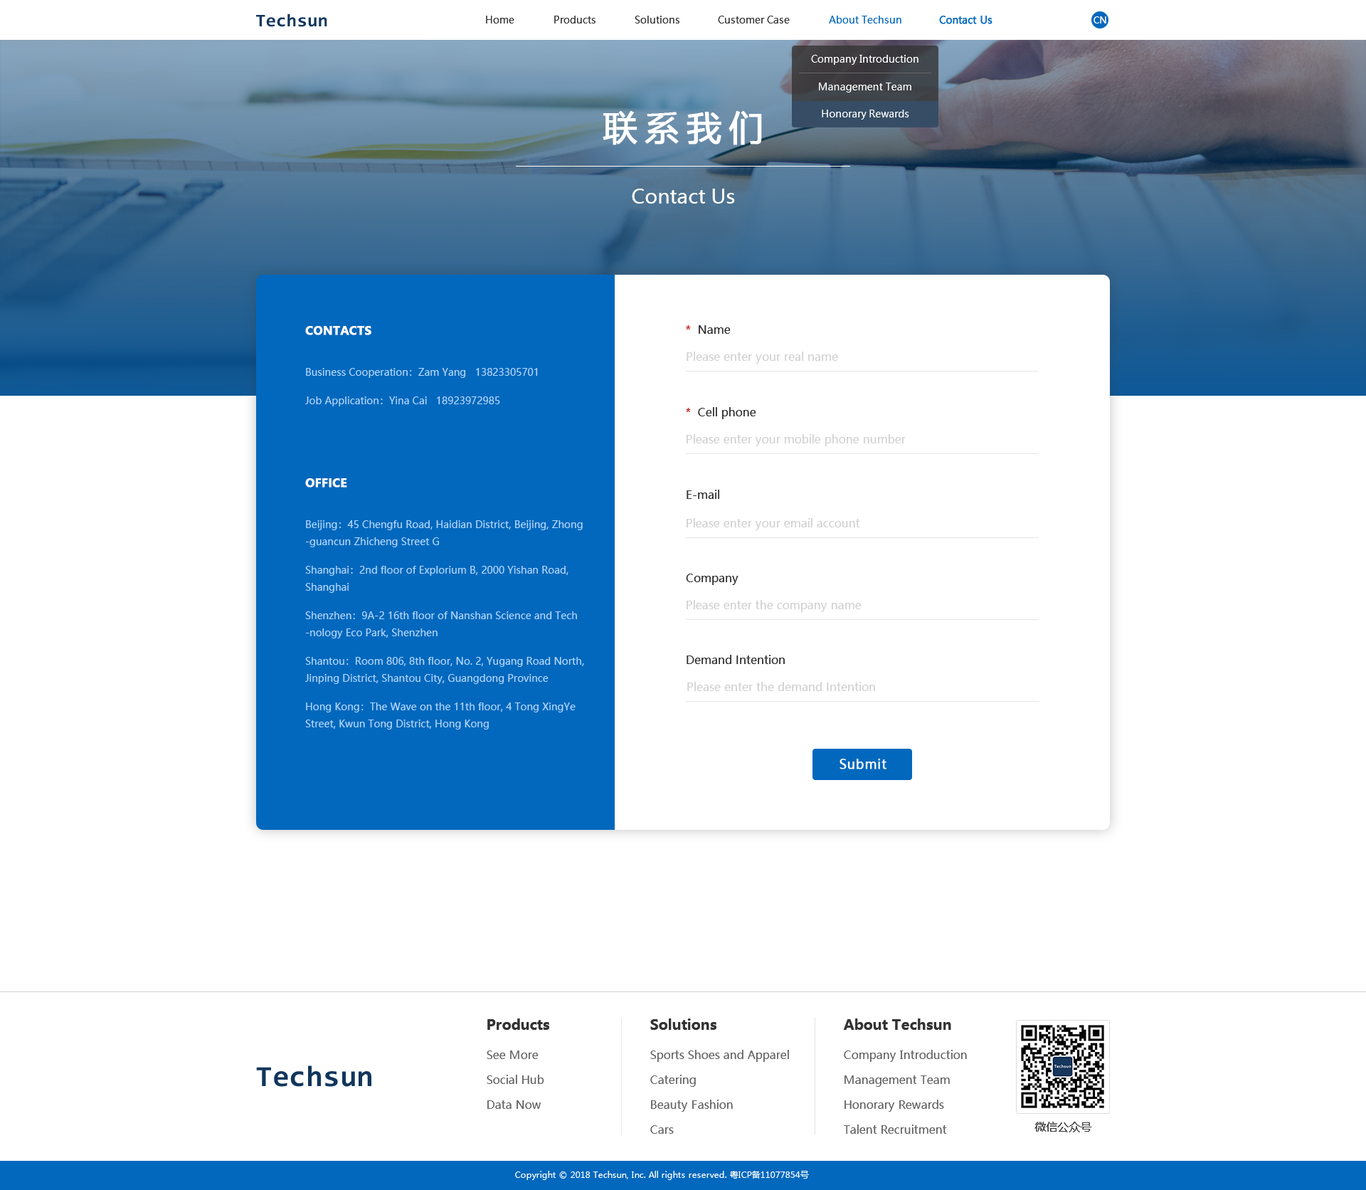The width and height of the screenshot is (1366, 1190).
Task: Focus the Demand Intention input field
Action: [862, 687]
